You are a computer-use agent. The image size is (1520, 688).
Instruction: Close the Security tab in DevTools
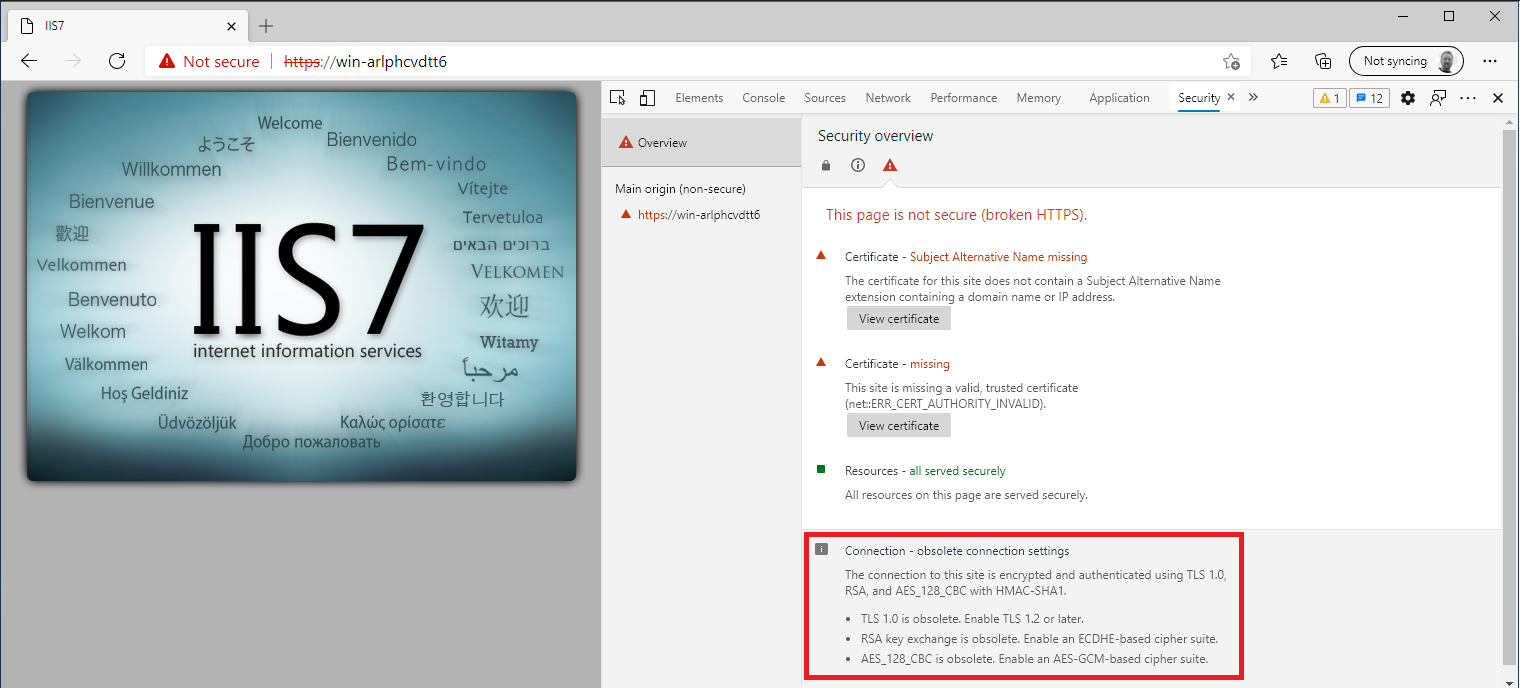1231,97
